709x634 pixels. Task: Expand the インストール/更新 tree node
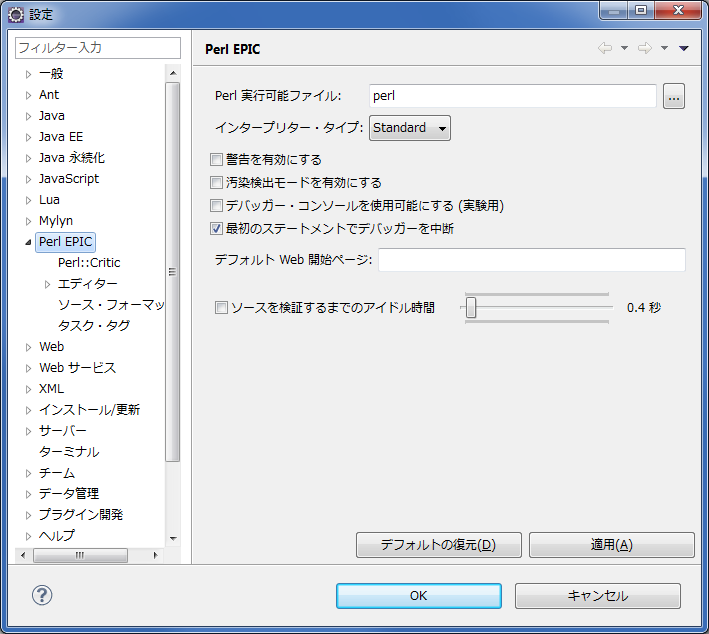click(28, 411)
